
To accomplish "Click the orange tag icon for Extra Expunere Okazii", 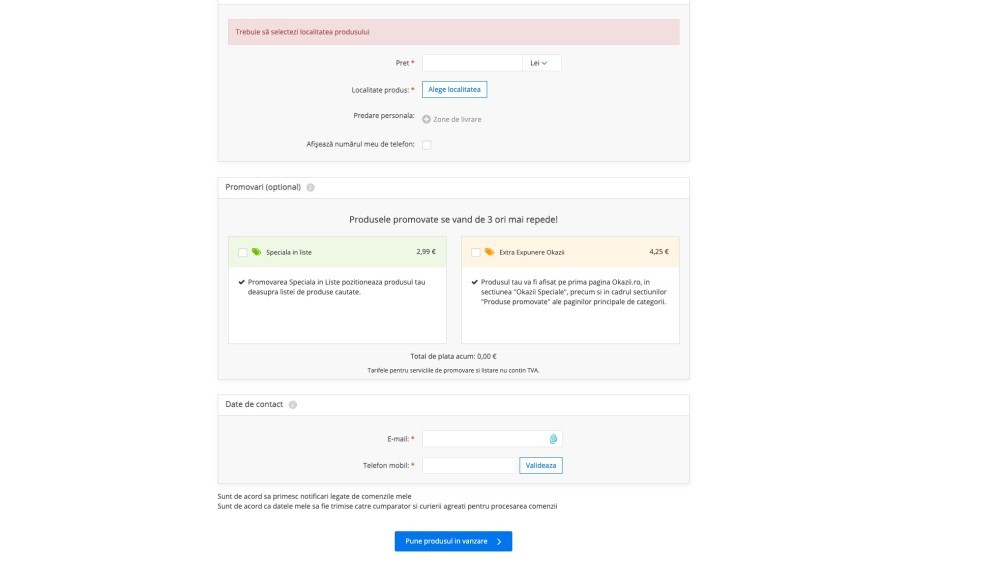I will coord(489,252).
